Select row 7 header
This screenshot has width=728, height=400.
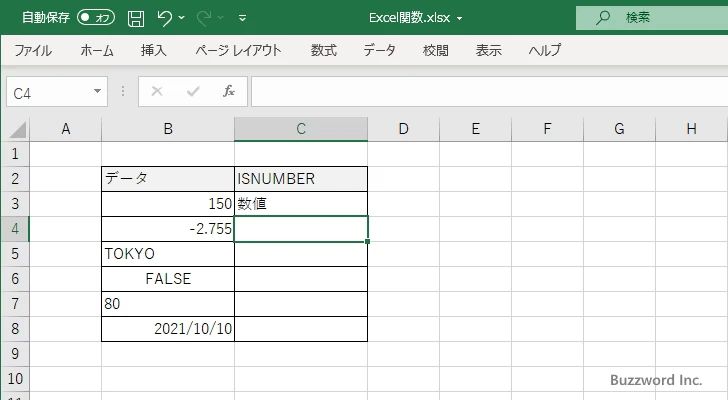[15, 304]
